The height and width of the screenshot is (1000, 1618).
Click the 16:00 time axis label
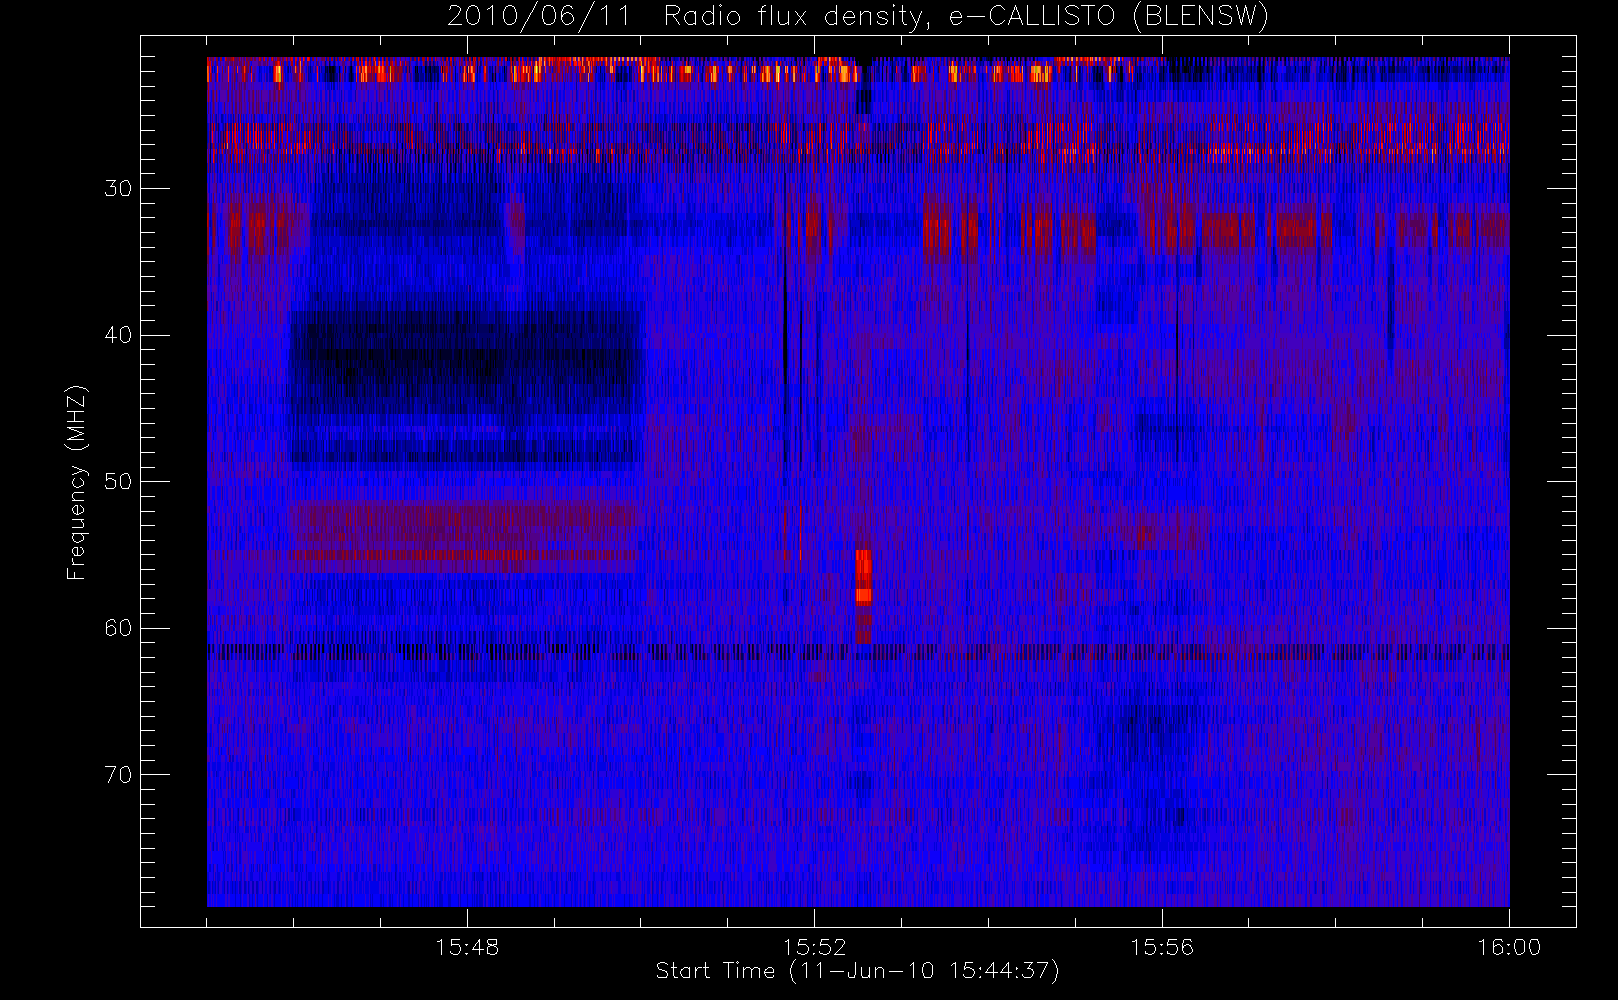(1509, 947)
